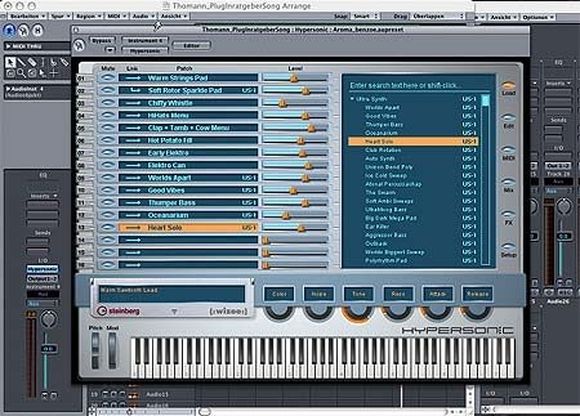The height and width of the screenshot is (416, 580).
Task: Select the pencil tool in toolbox
Action: [21, 62]
